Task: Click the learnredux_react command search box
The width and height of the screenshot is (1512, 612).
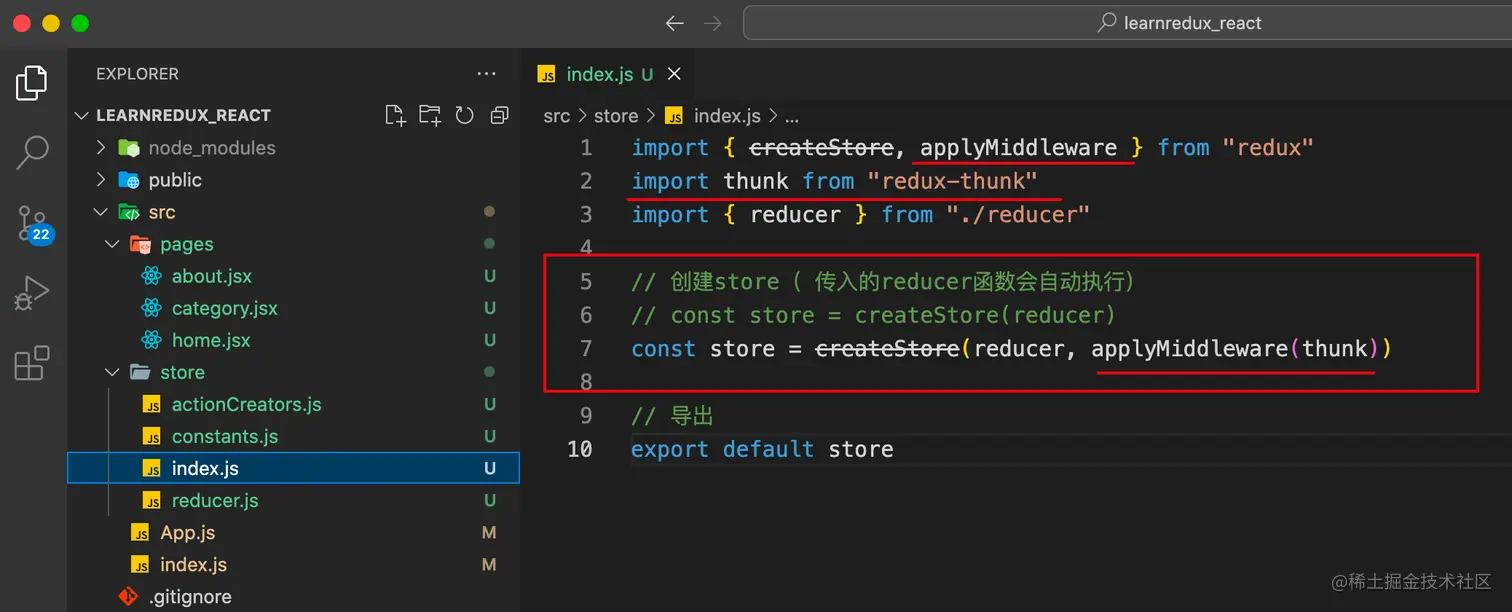Action: pyautogui.click(x=1127, y=23)
